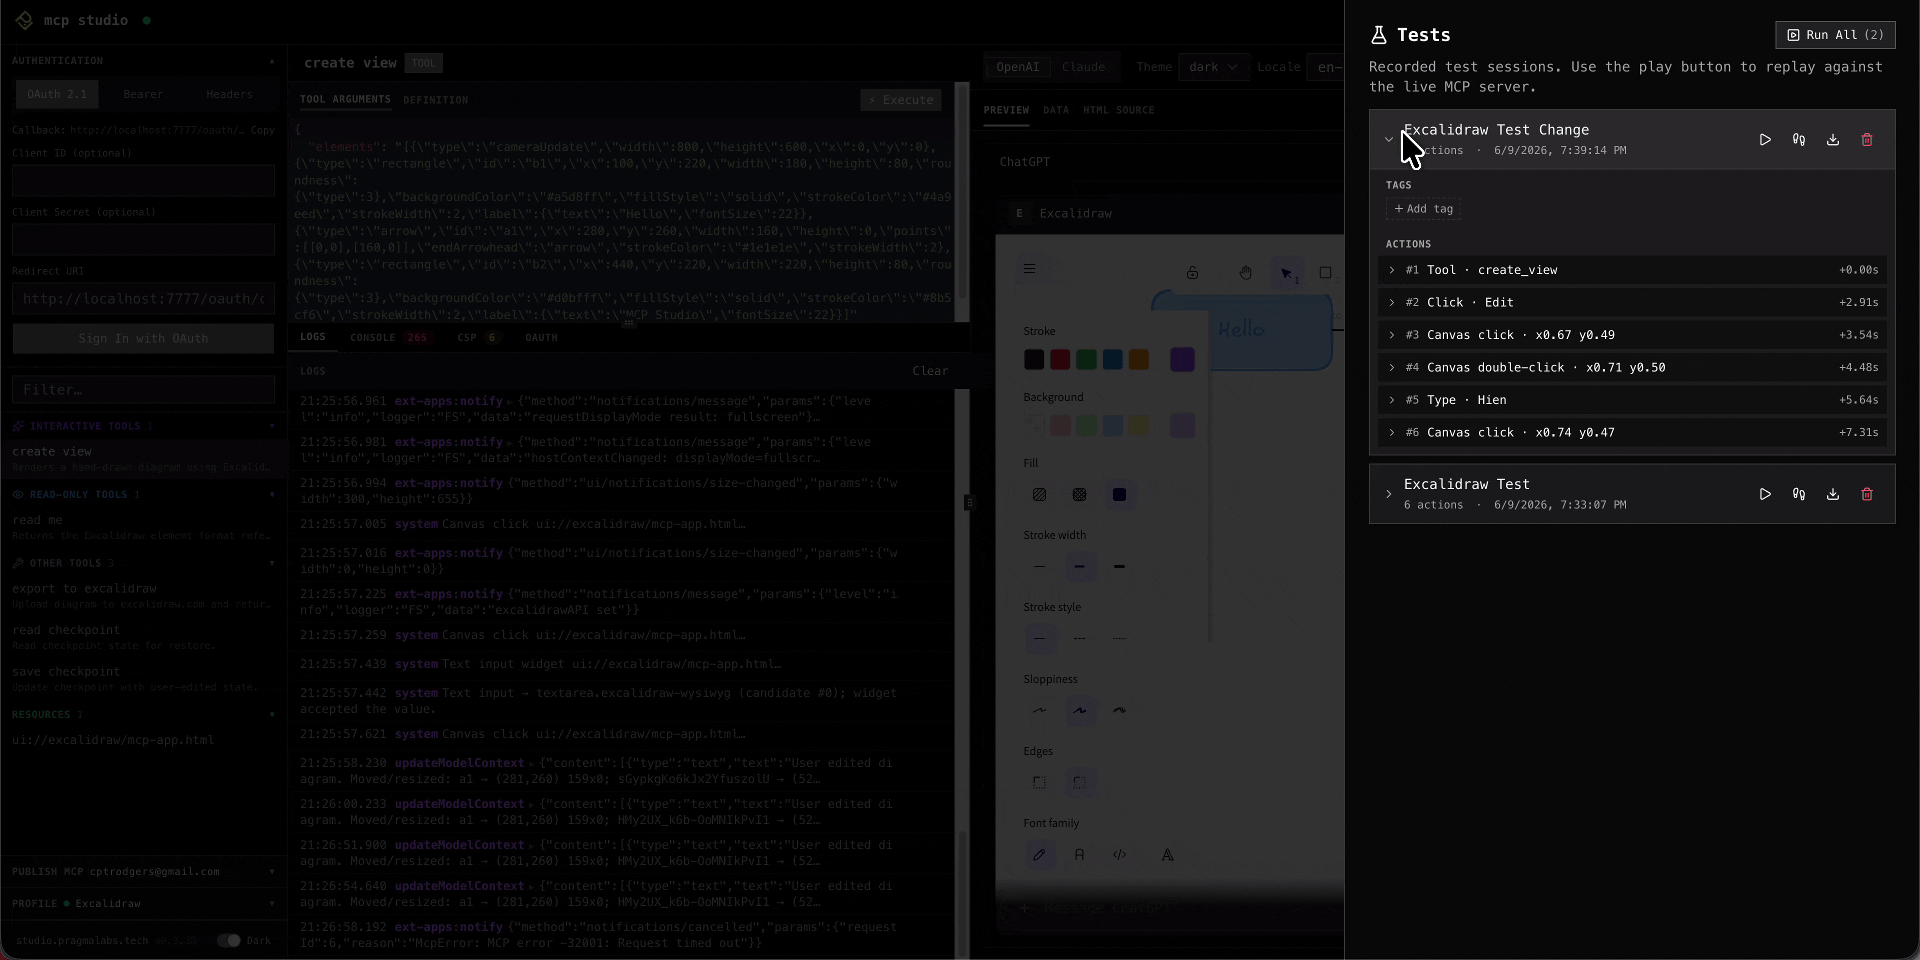Click footsteps icon on Excalidraw Test row

coord(1799,494)
